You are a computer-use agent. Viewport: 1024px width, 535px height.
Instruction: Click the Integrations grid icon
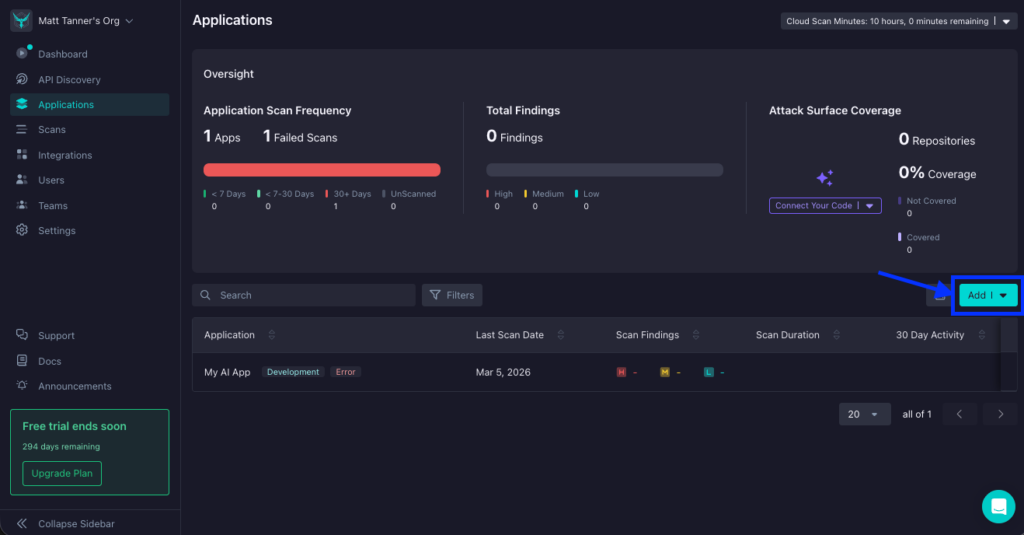coord(22,154)
